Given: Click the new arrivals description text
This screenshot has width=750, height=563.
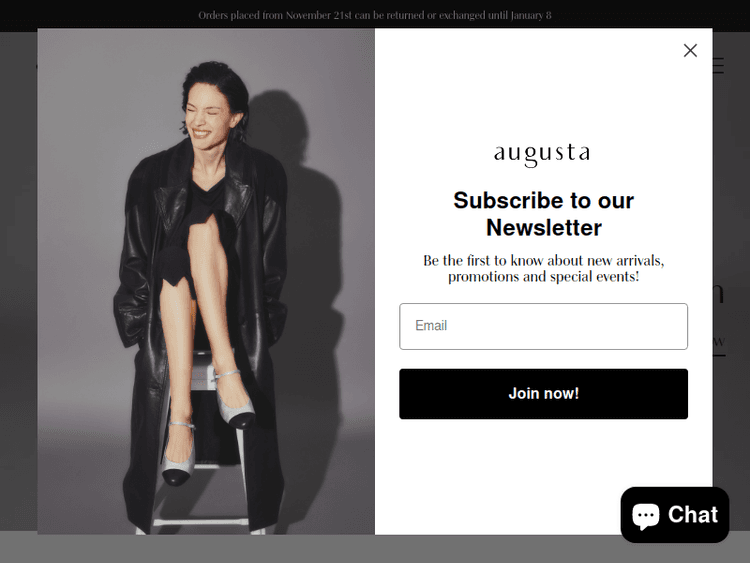Looking at the screenshot, I should [x=543, y=268].
